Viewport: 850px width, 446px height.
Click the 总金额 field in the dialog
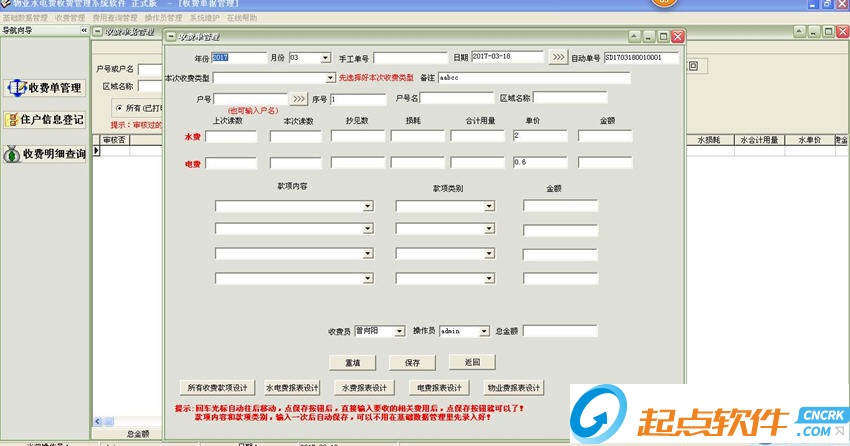(560, 331)
